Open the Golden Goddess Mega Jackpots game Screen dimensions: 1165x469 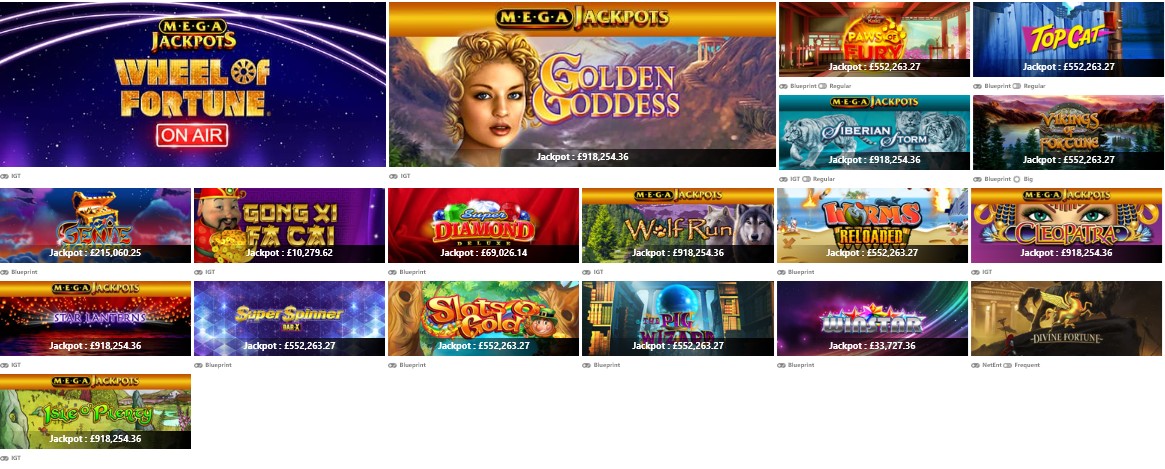582,84
